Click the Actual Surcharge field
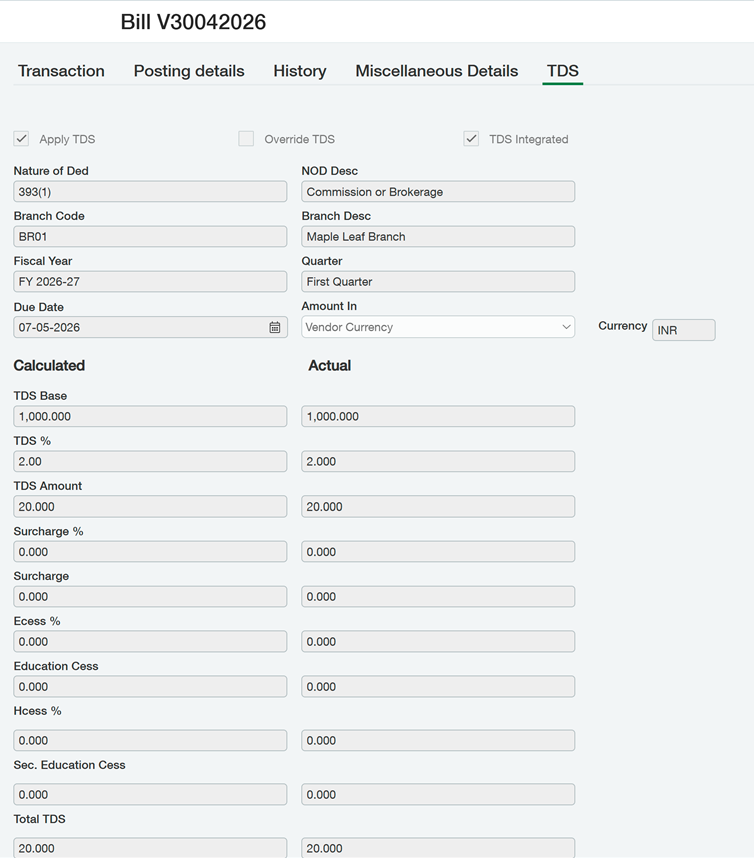The image size is (754, 858). coord(438,596)
